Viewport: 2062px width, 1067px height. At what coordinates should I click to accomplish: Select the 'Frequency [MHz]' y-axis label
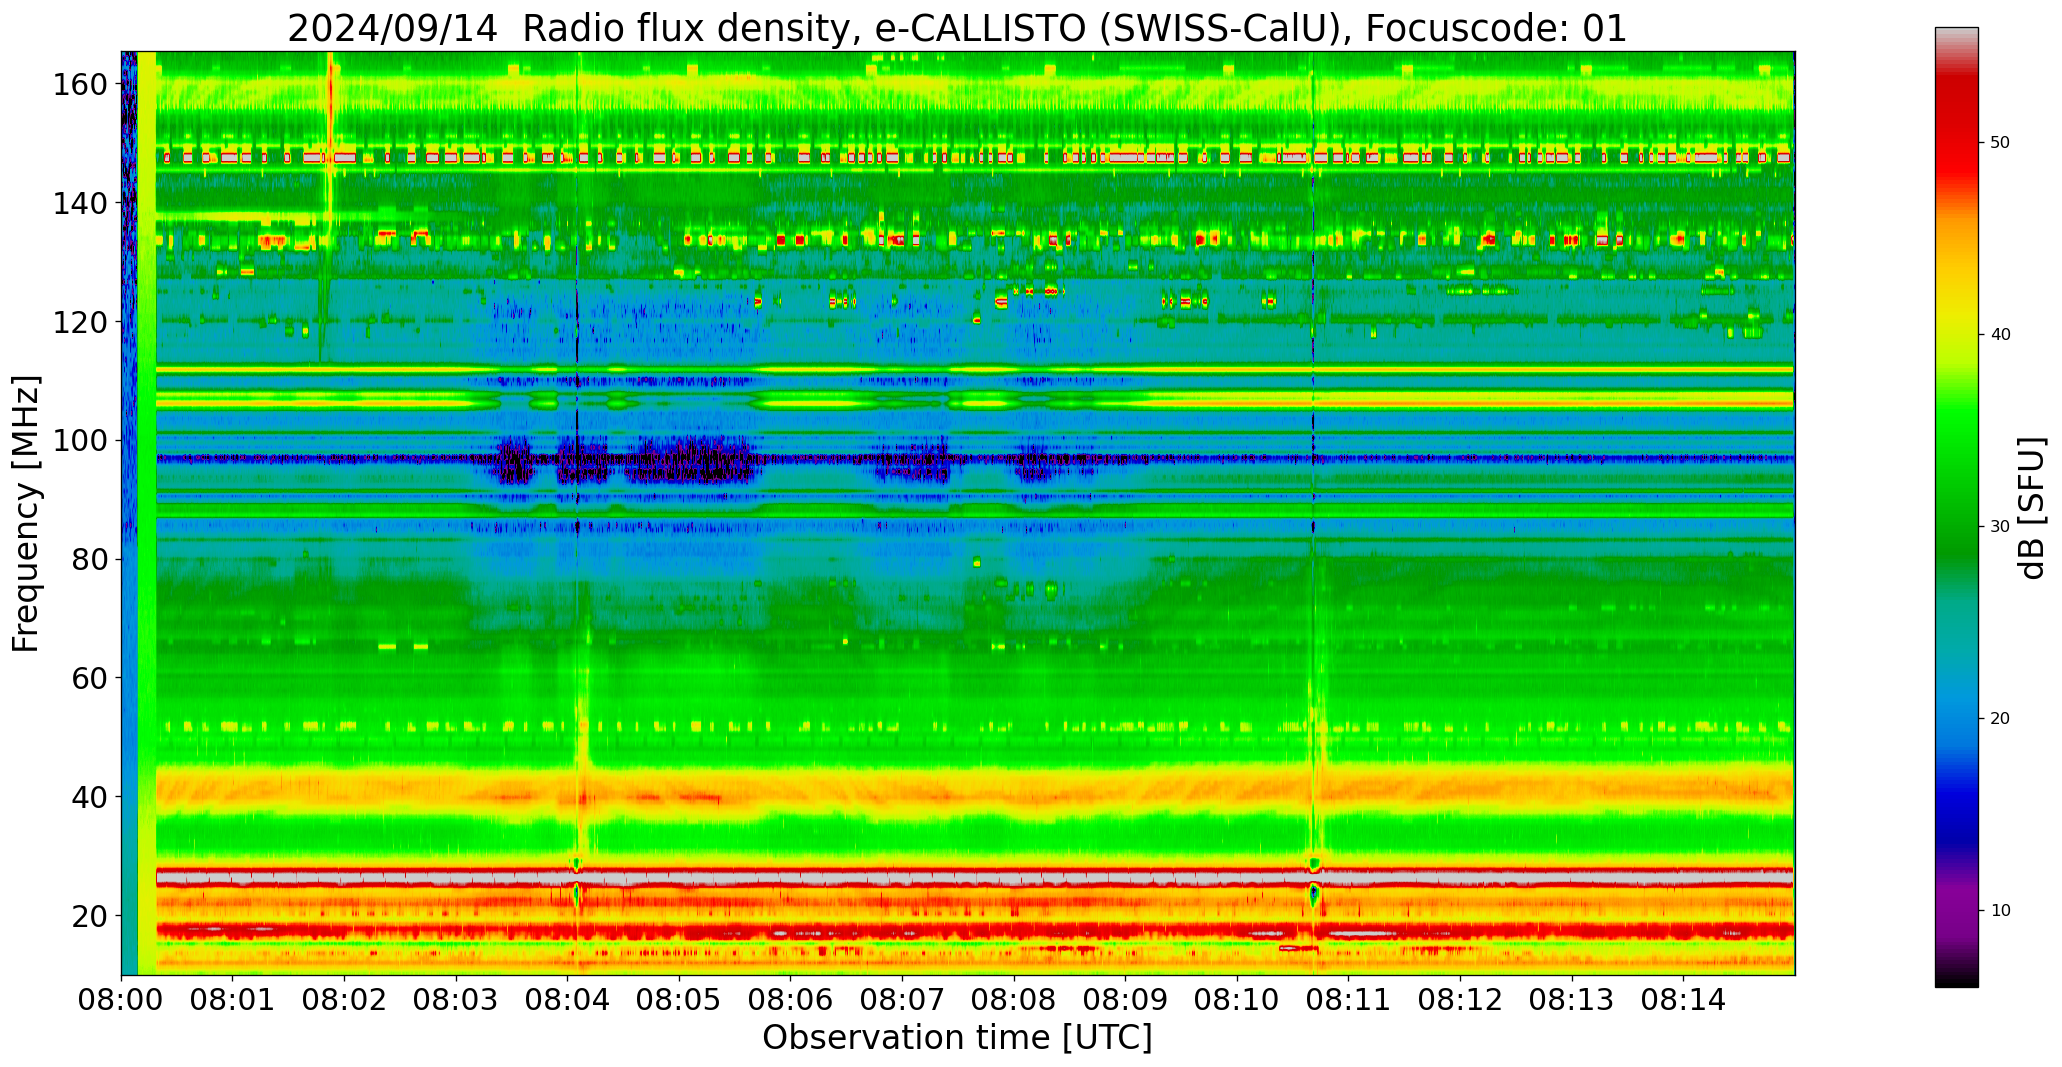pos(26,513)
